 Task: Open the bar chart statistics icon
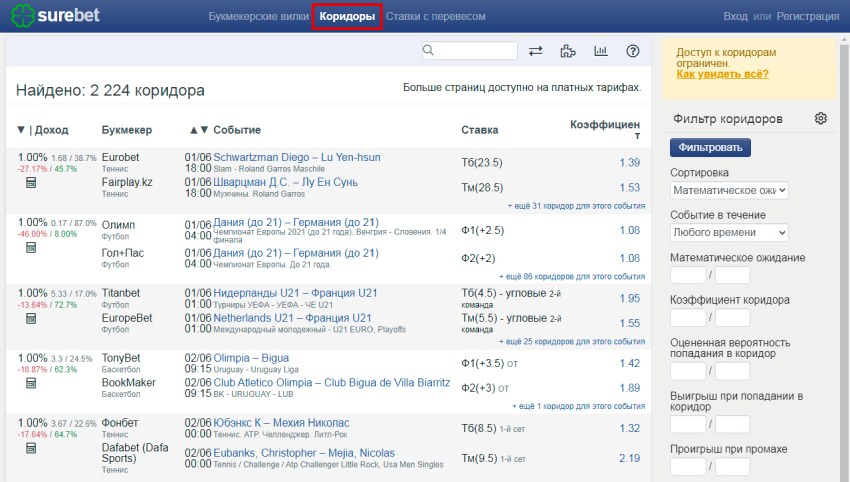point(601,51)
